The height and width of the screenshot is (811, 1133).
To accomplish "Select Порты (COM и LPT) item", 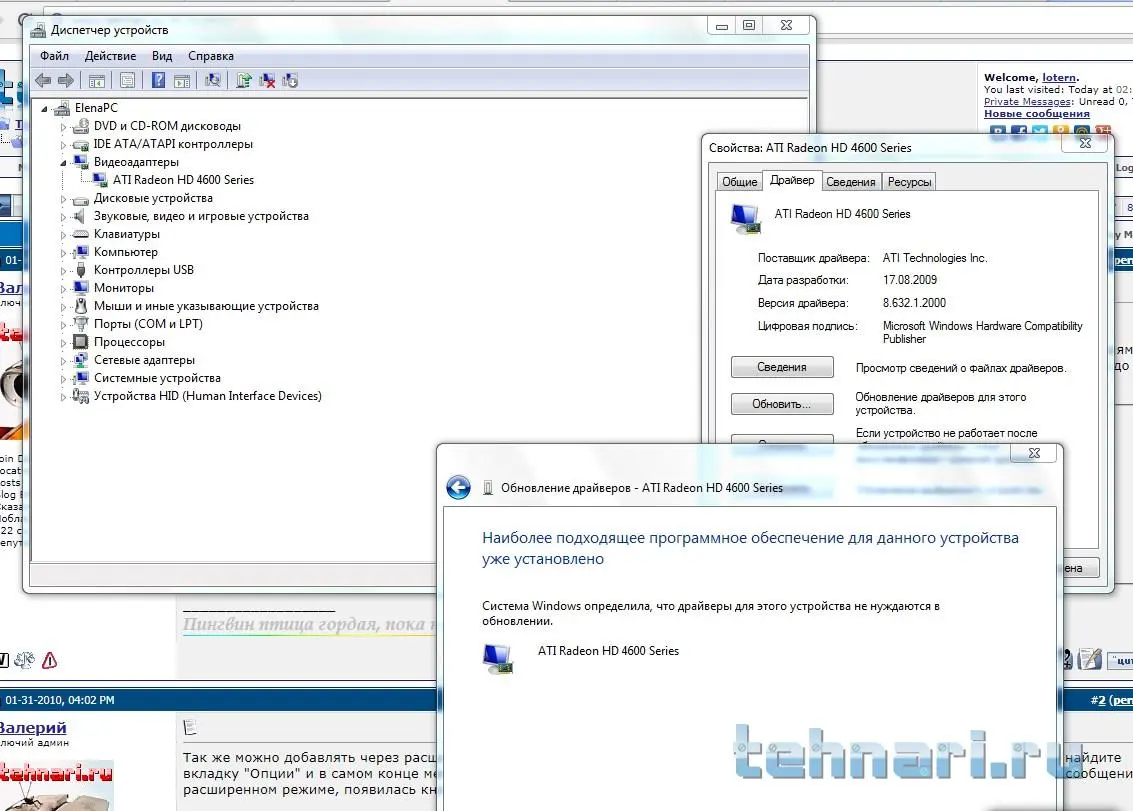I will [148, 324].
